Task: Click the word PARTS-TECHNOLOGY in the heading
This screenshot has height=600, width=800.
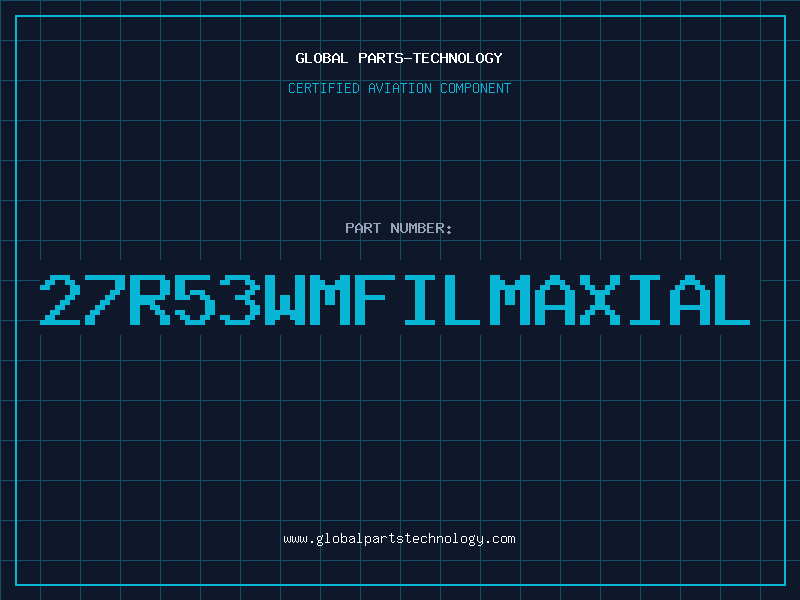Action: [x=430, y=58]
